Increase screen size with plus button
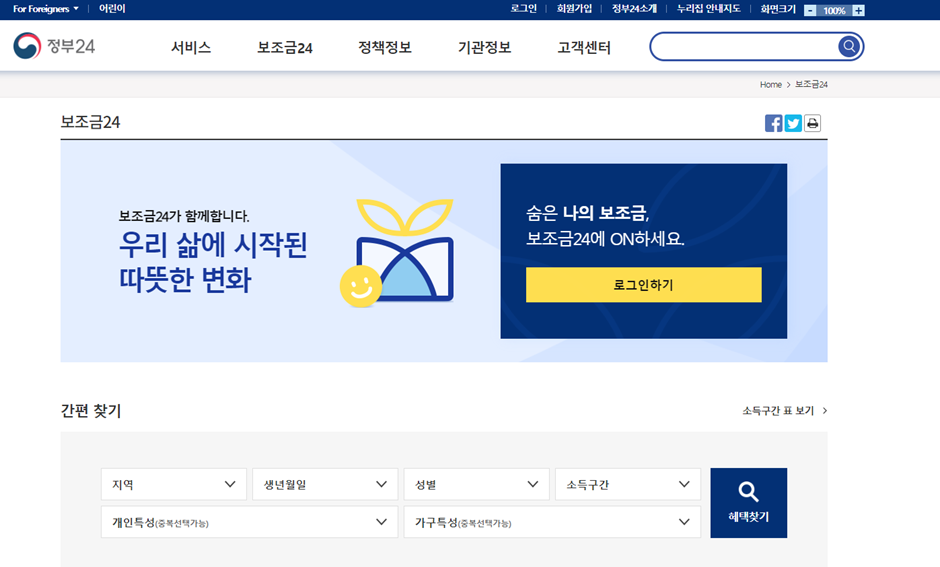 point(858,10)
